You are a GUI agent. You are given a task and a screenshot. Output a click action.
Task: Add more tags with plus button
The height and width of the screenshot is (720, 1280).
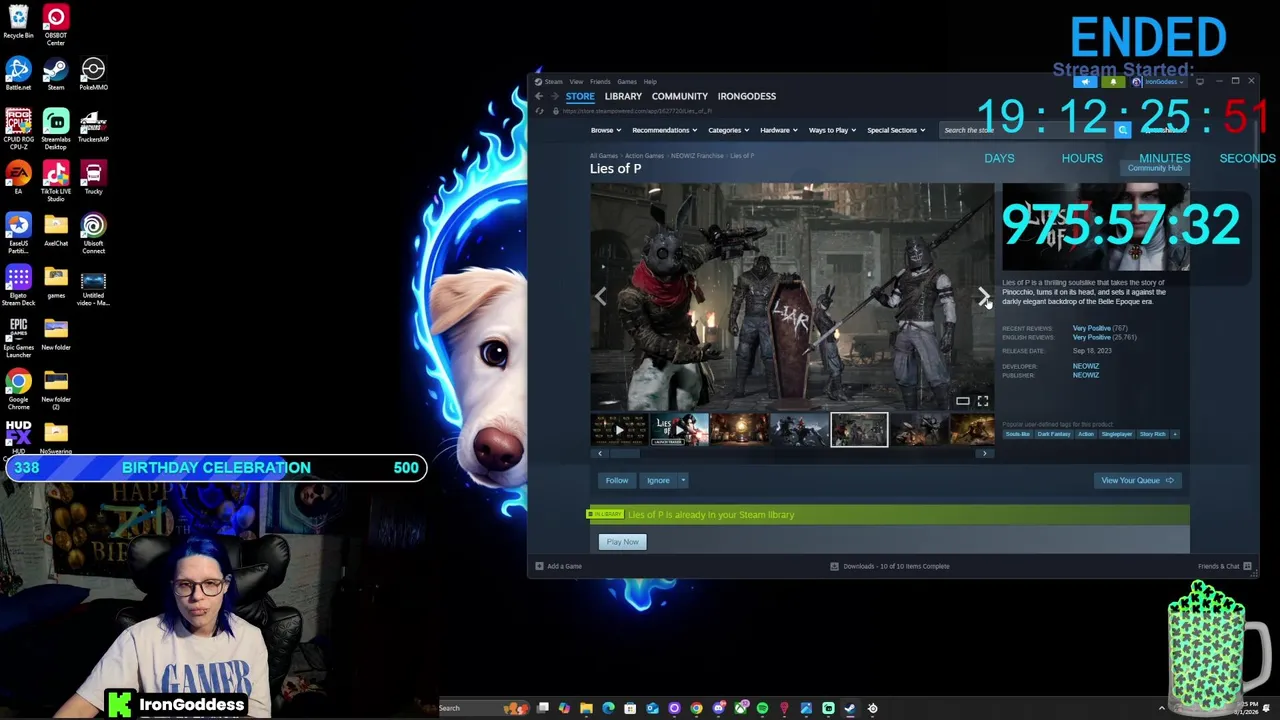coord(1175,434)
